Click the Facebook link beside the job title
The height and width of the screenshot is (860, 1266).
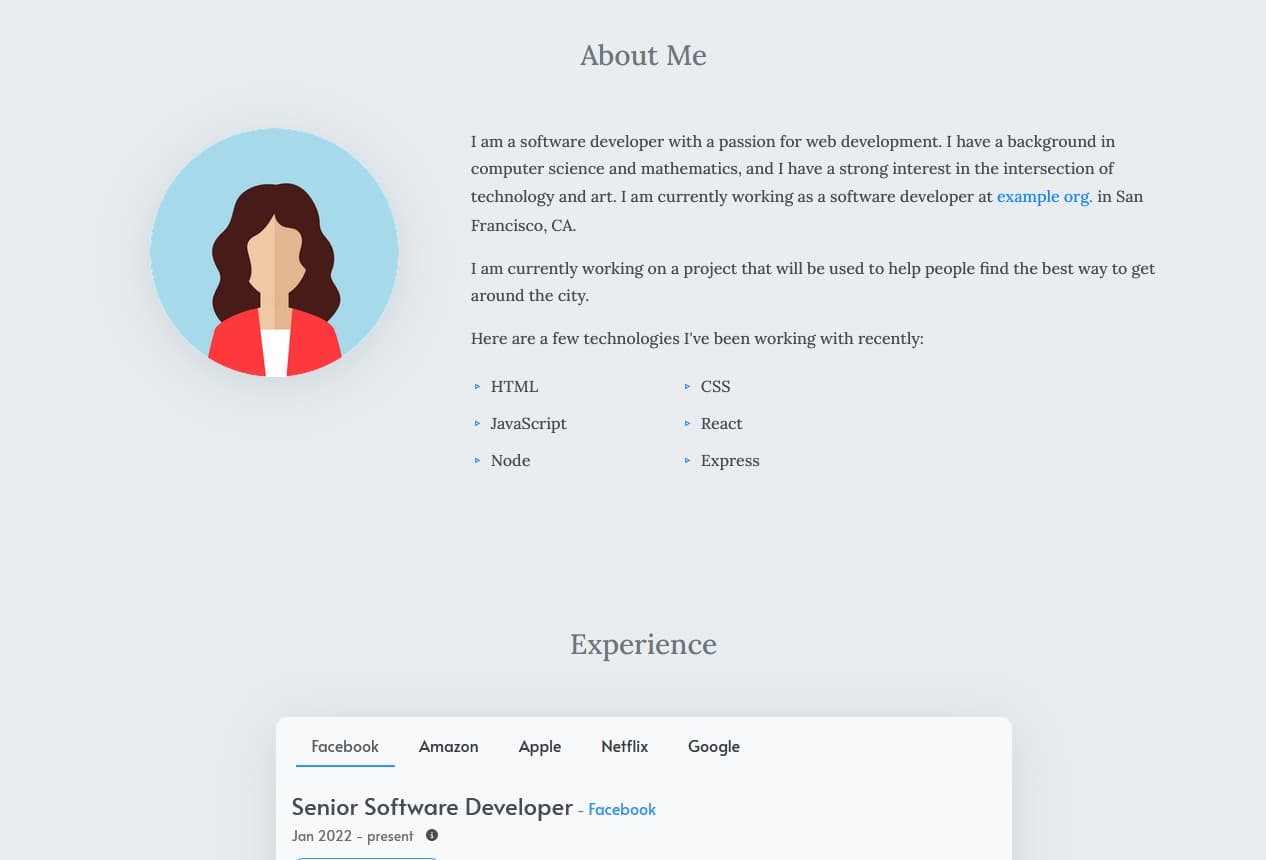pos(622,809)
